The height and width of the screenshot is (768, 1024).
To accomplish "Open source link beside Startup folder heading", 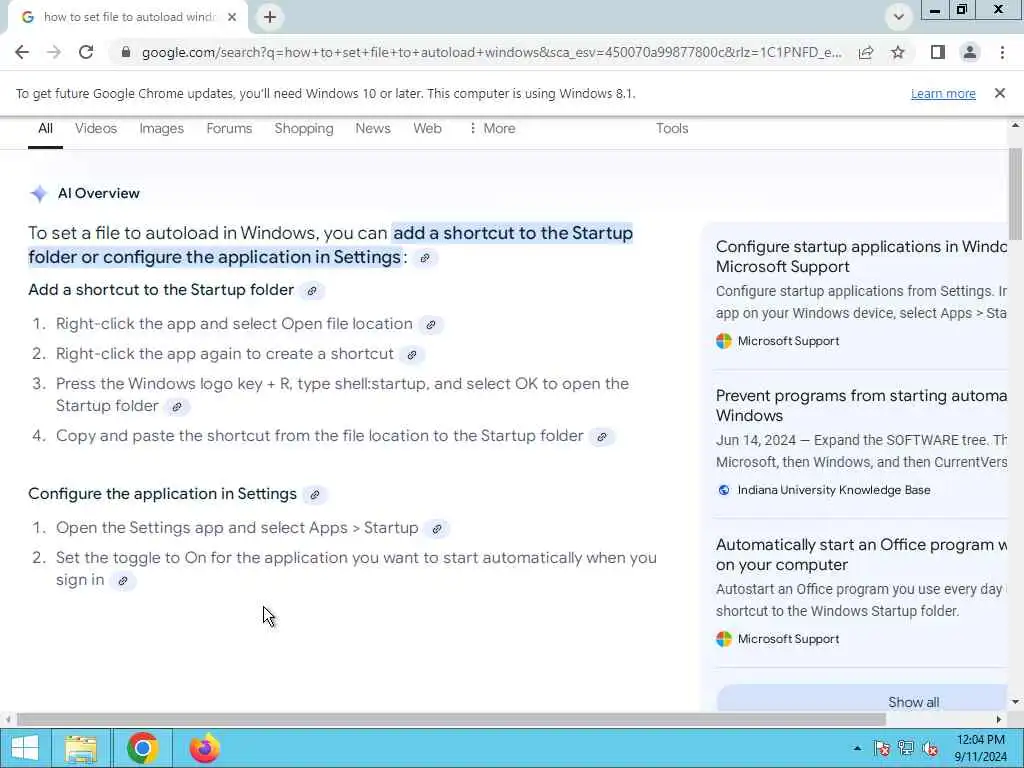I will [x=312, y=291].
